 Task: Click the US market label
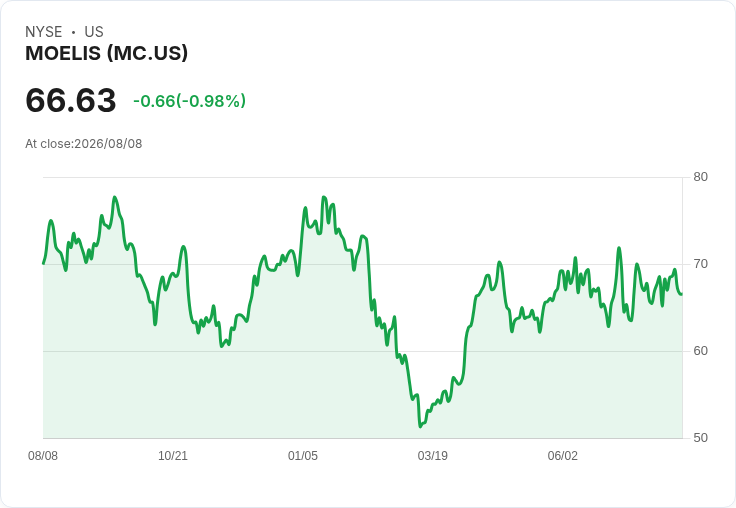tap(94, 32)
